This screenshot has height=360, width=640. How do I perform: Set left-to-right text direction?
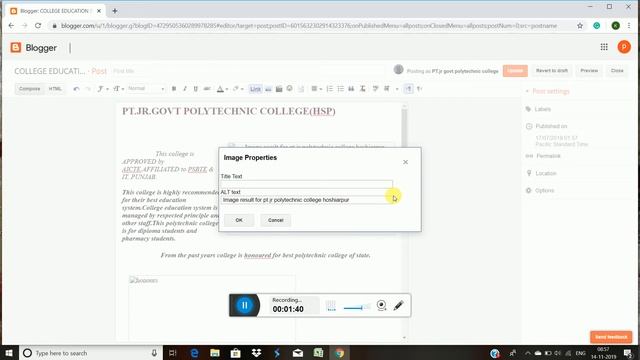click(409, 89)
